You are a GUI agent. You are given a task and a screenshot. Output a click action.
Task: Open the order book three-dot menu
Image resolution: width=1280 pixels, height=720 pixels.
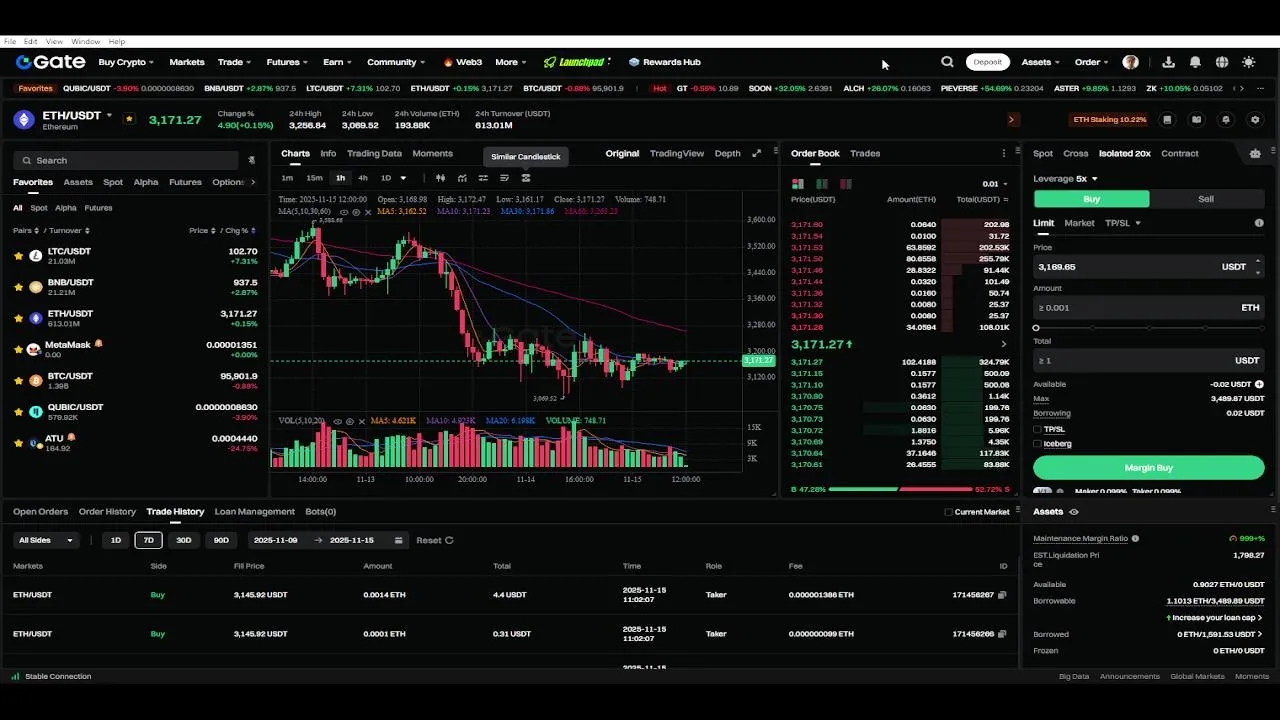[1004, 153]
